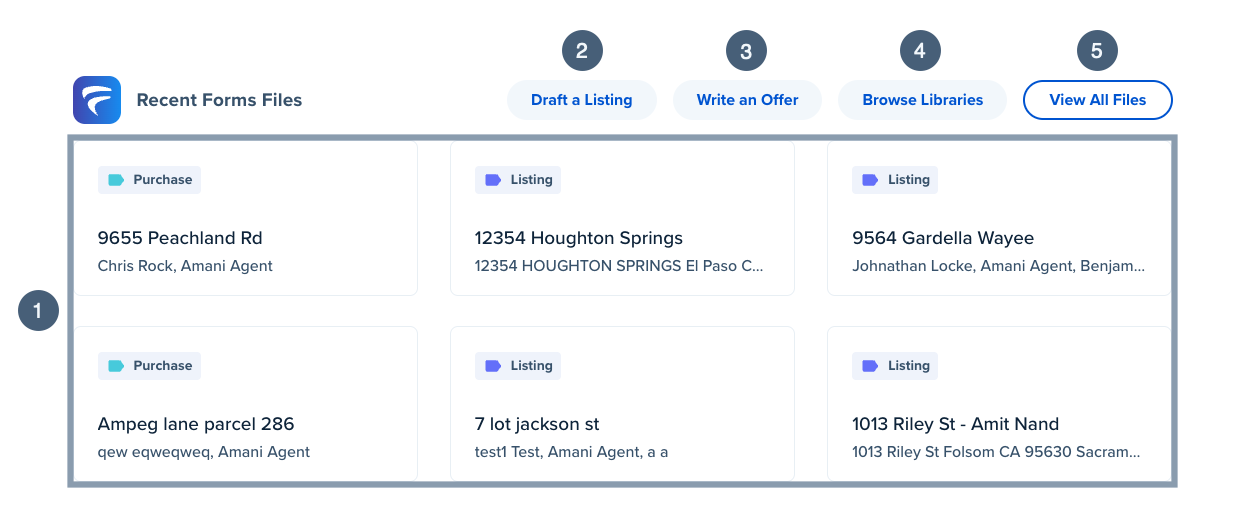Screen dimensions: 1254x530
Task: Select the 9564 Gardella Wayee file card
Action: pyautogui.click(x=998, y=238)
